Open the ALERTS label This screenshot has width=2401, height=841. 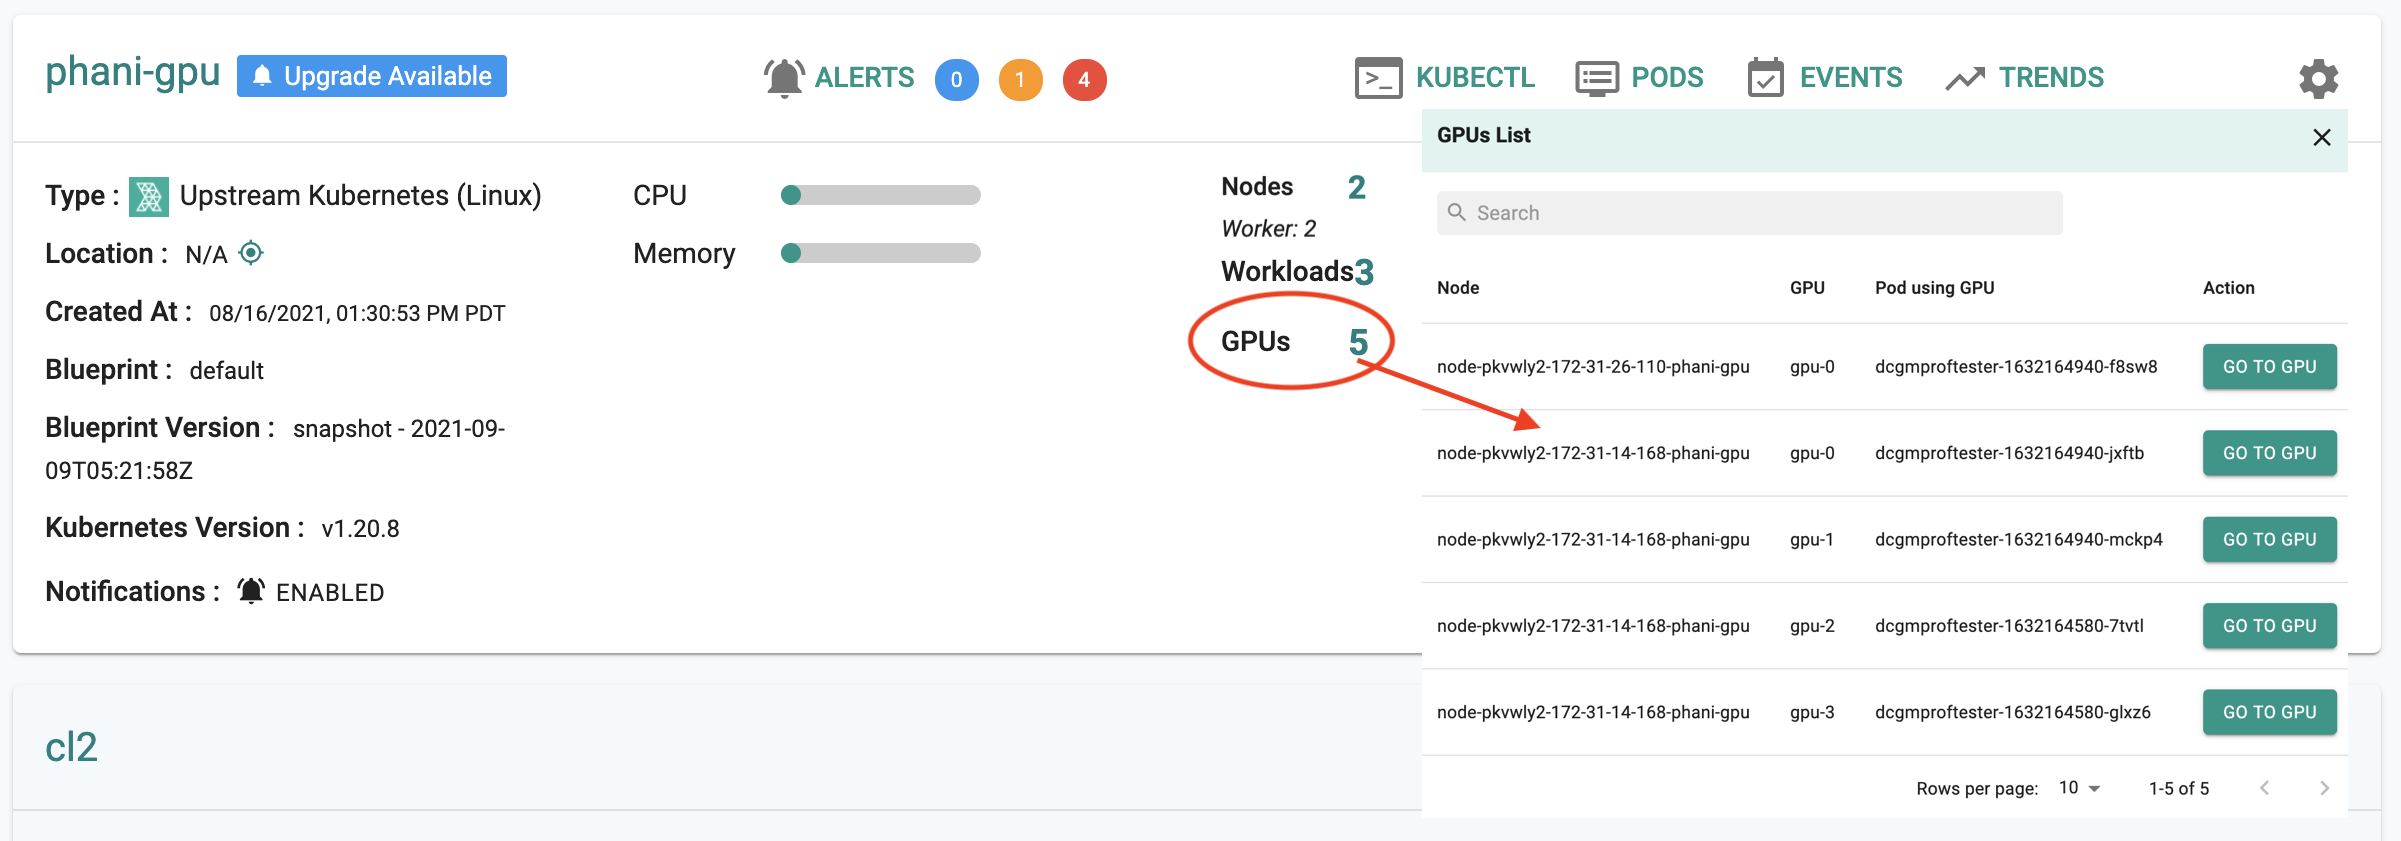864,77
